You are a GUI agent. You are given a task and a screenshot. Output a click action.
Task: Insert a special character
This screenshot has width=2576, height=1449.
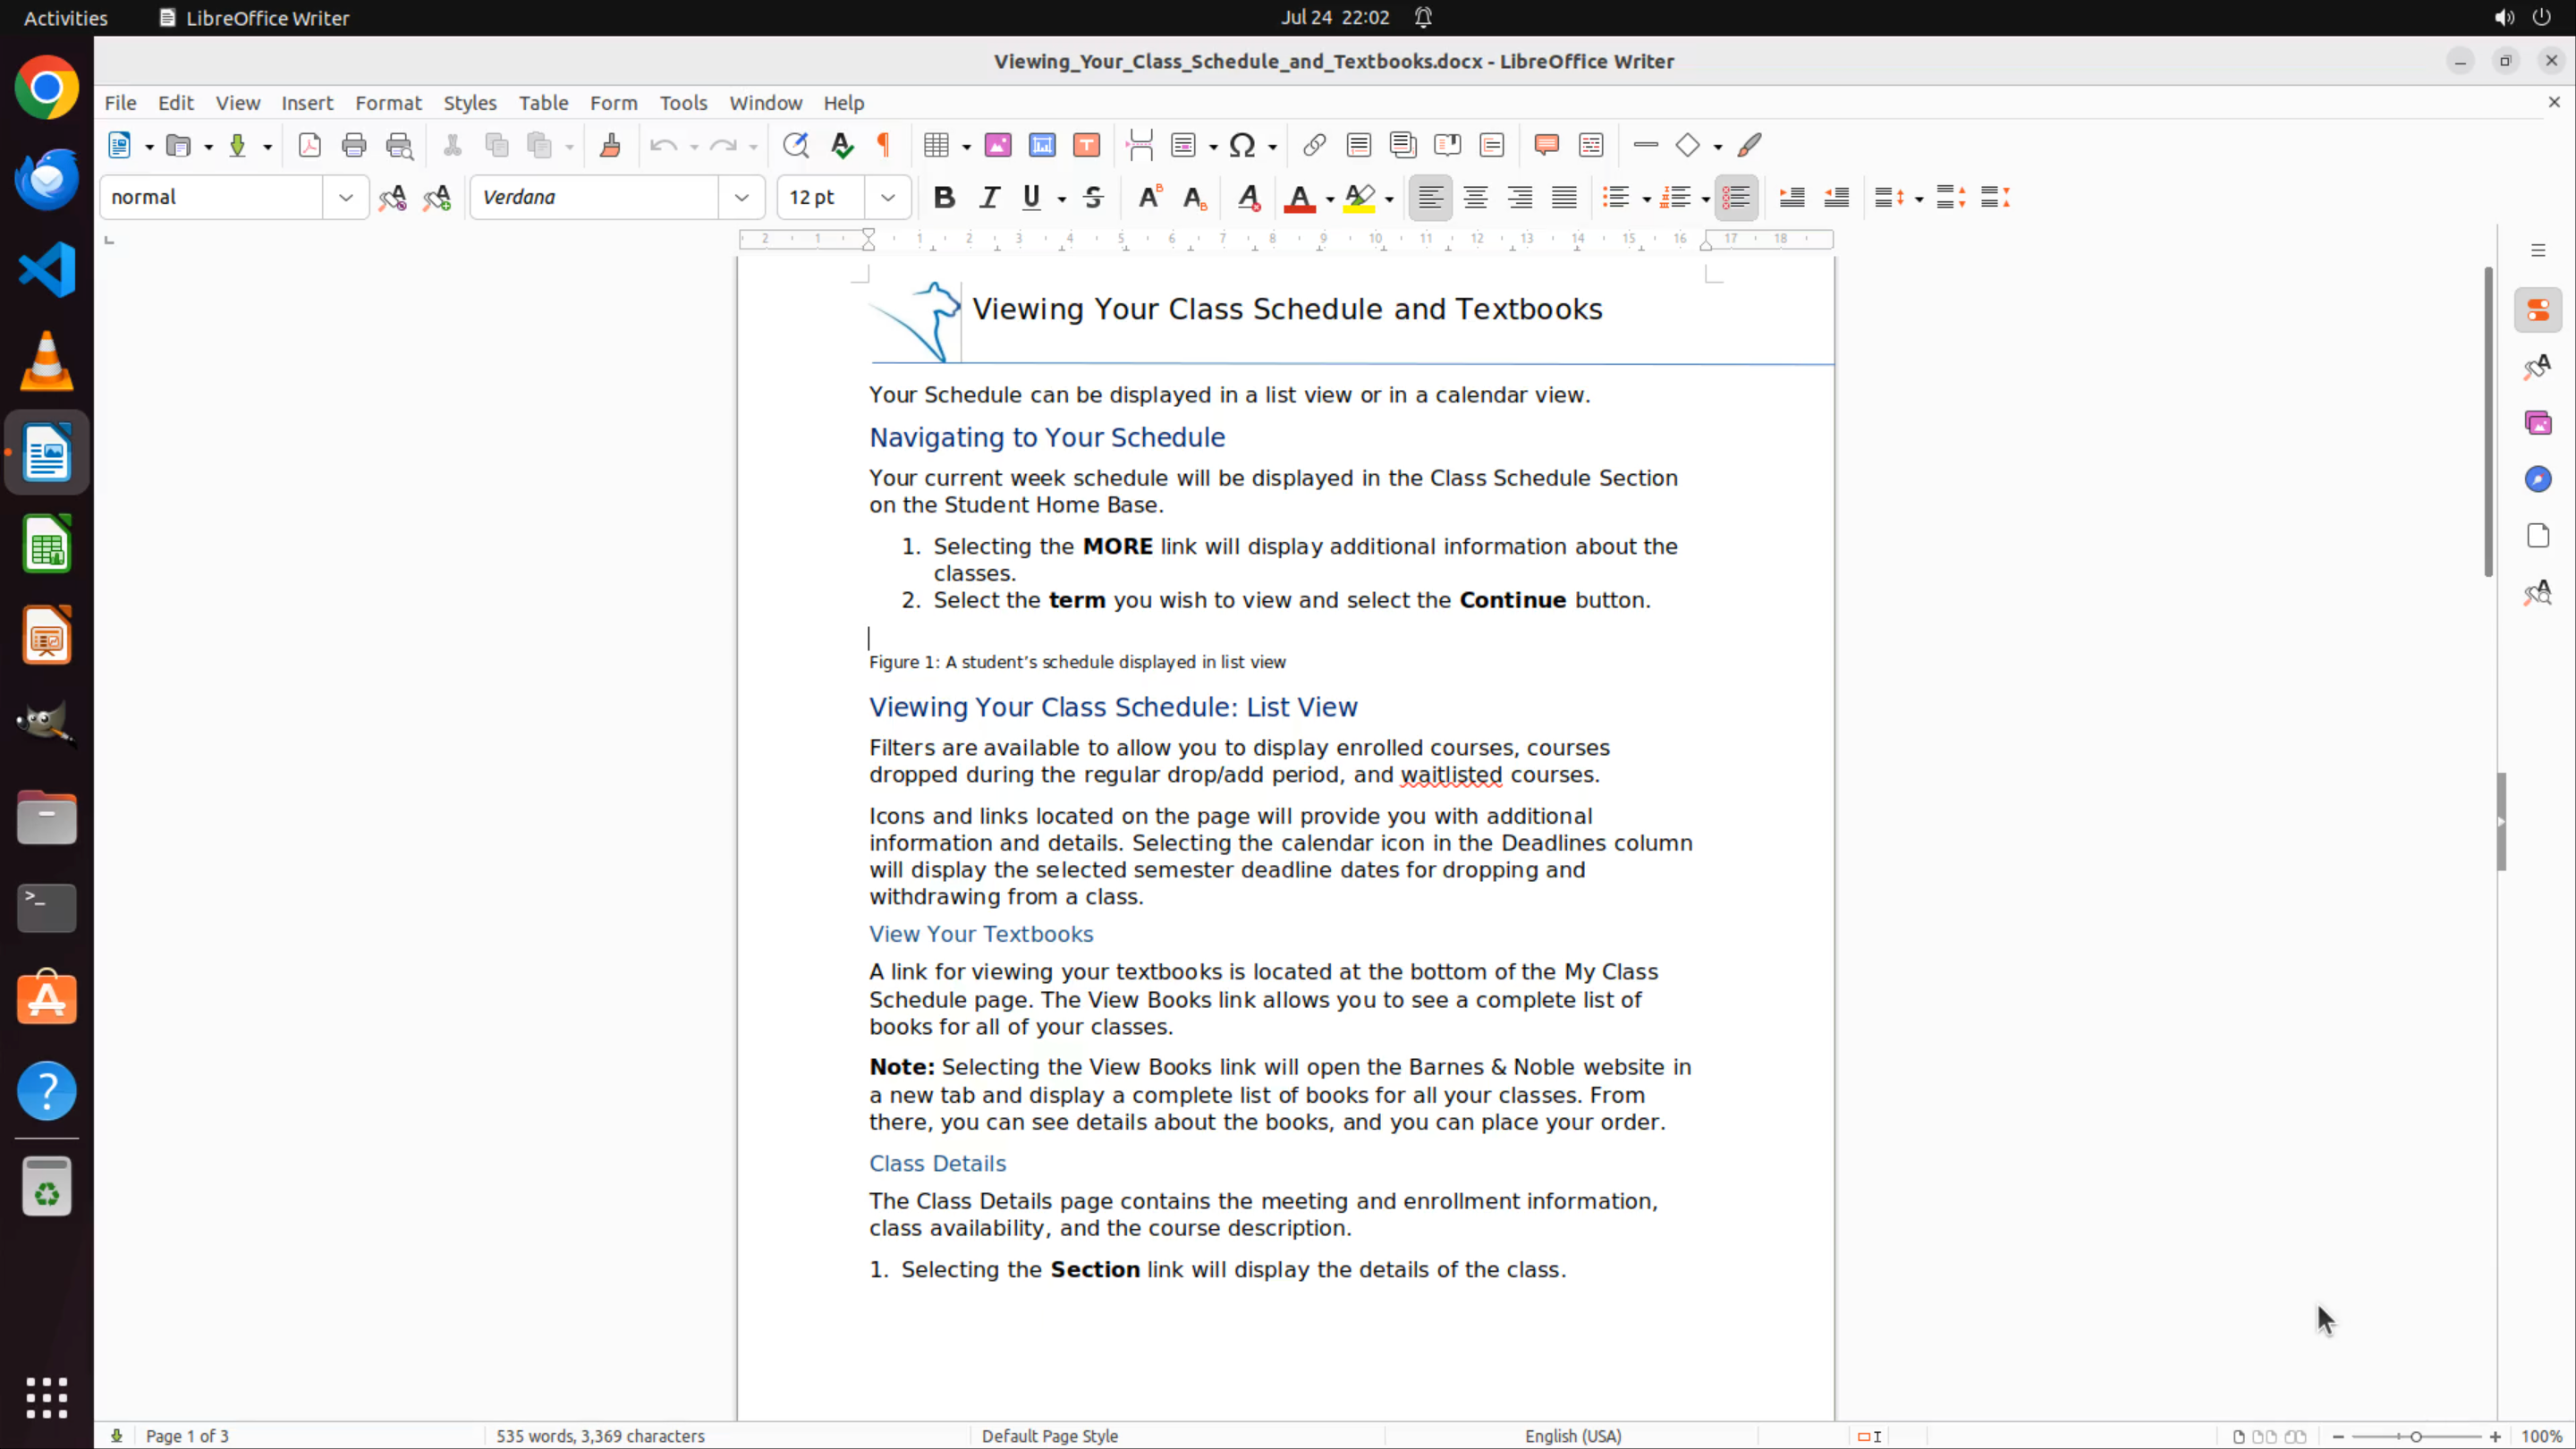point(1242,145)
